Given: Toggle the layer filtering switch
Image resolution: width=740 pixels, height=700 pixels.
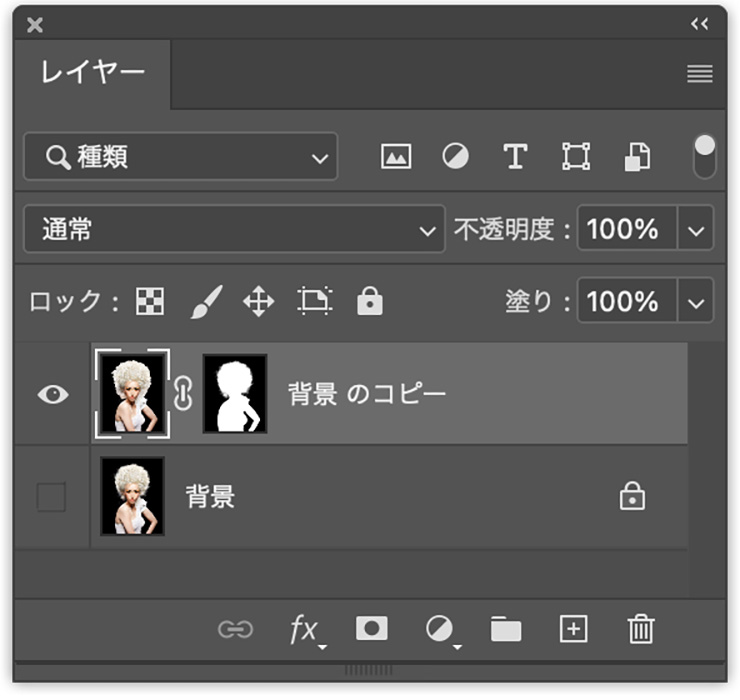Looking at the screenshot, I should tap(705, 157).
